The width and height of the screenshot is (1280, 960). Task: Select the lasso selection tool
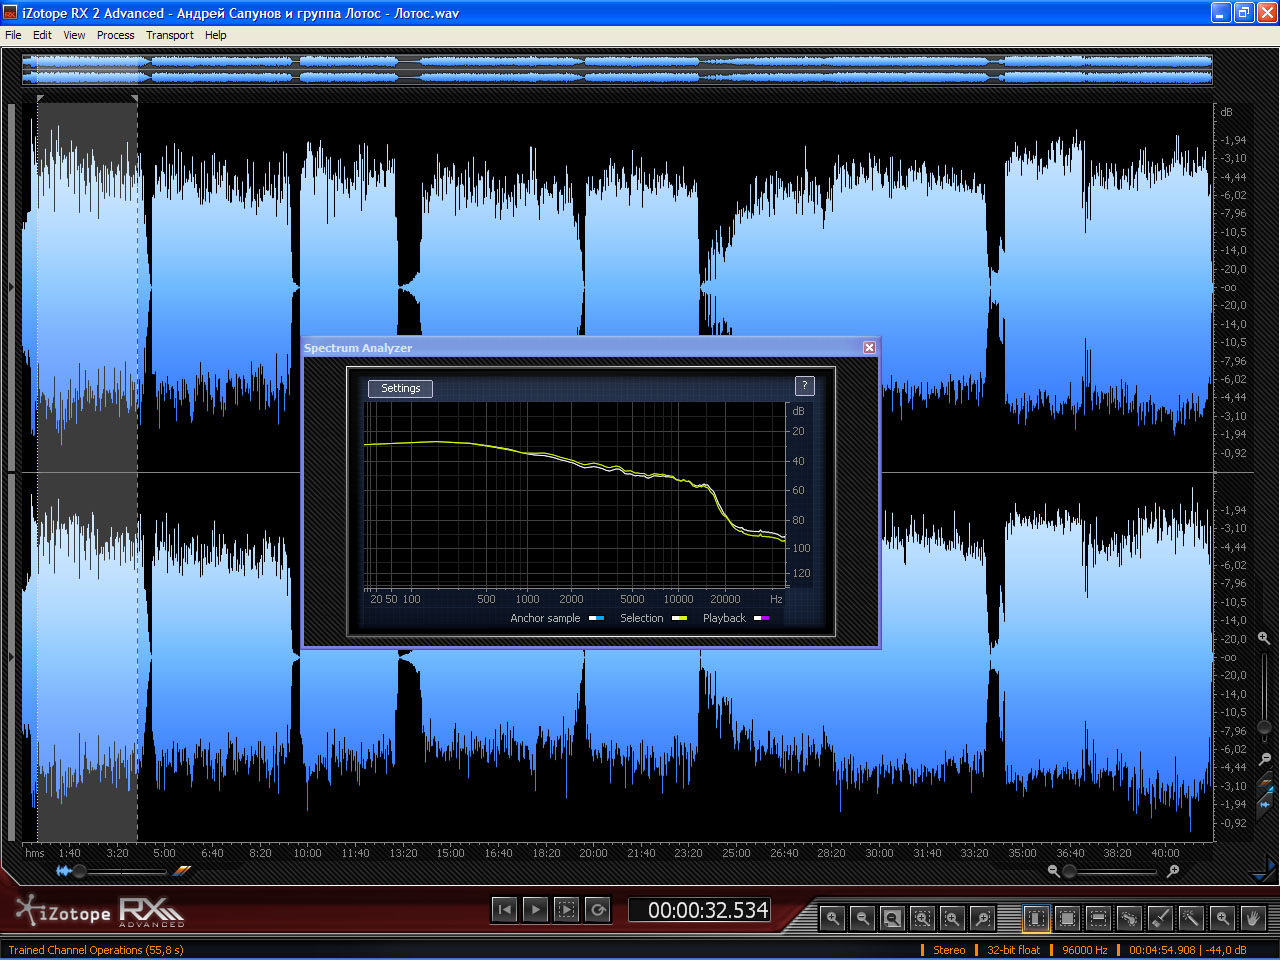pos(1129,917)
